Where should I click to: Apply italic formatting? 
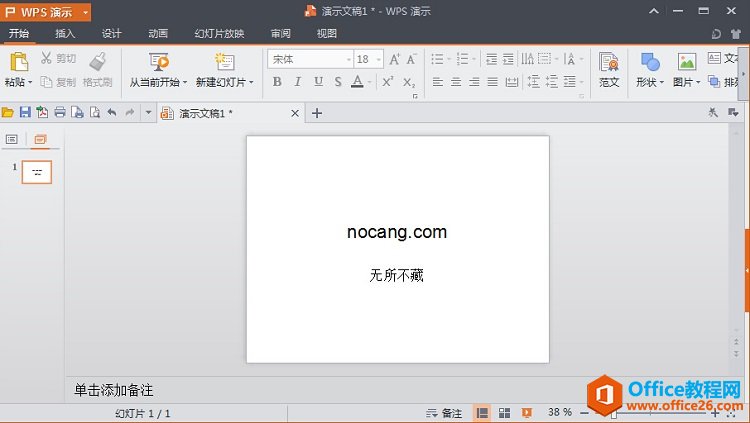click(x=298, y=82)
